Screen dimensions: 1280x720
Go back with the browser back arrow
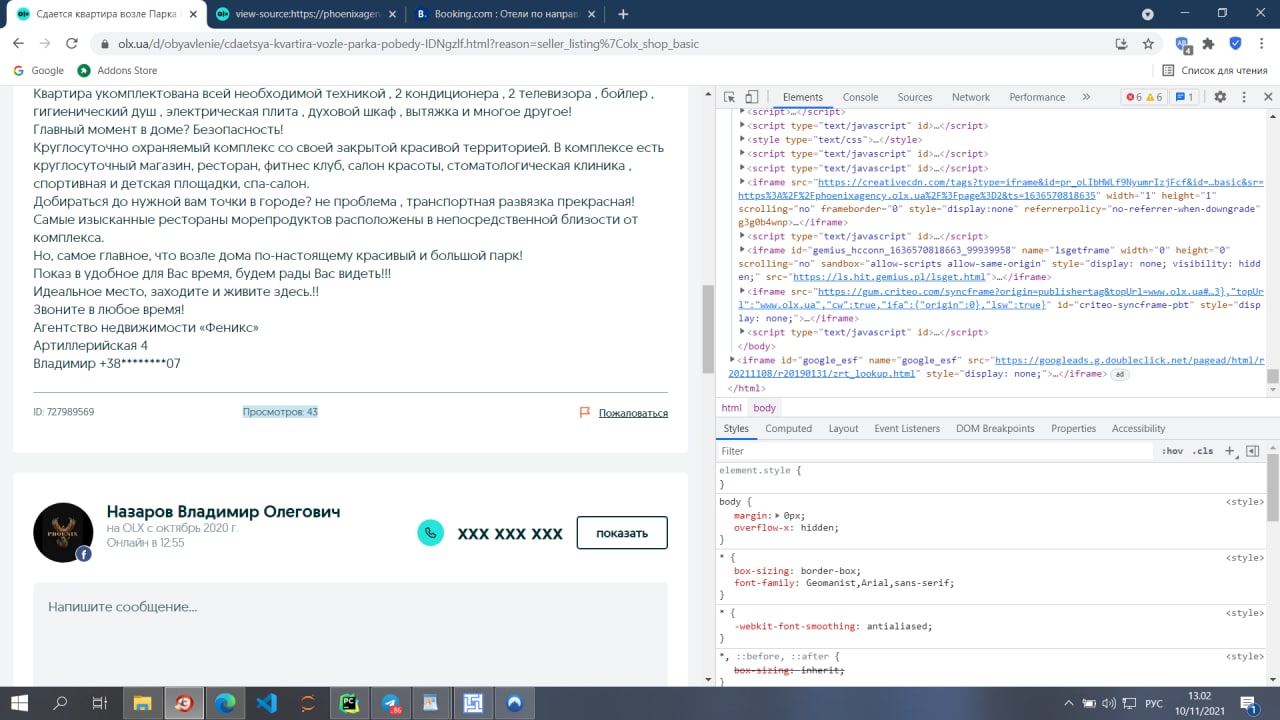(x=18, y=44)
